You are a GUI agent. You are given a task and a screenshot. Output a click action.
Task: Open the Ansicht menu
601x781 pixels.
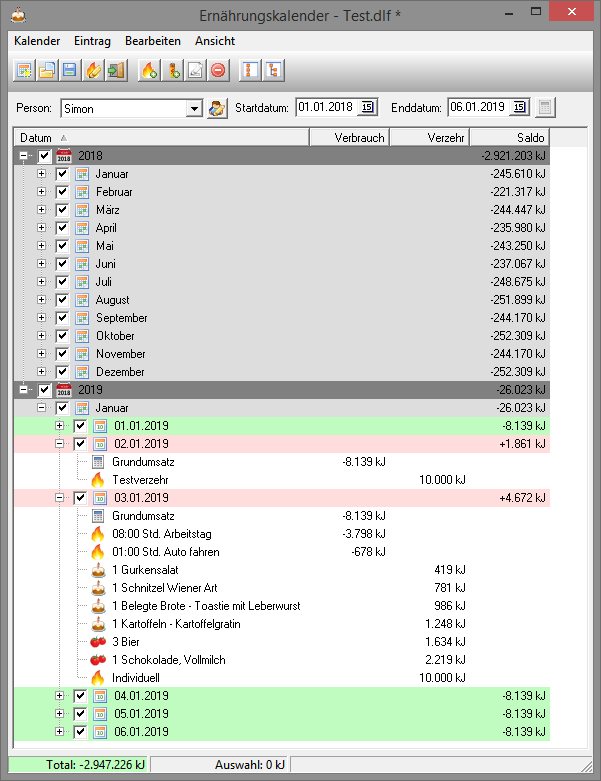[x=215, y=41]
